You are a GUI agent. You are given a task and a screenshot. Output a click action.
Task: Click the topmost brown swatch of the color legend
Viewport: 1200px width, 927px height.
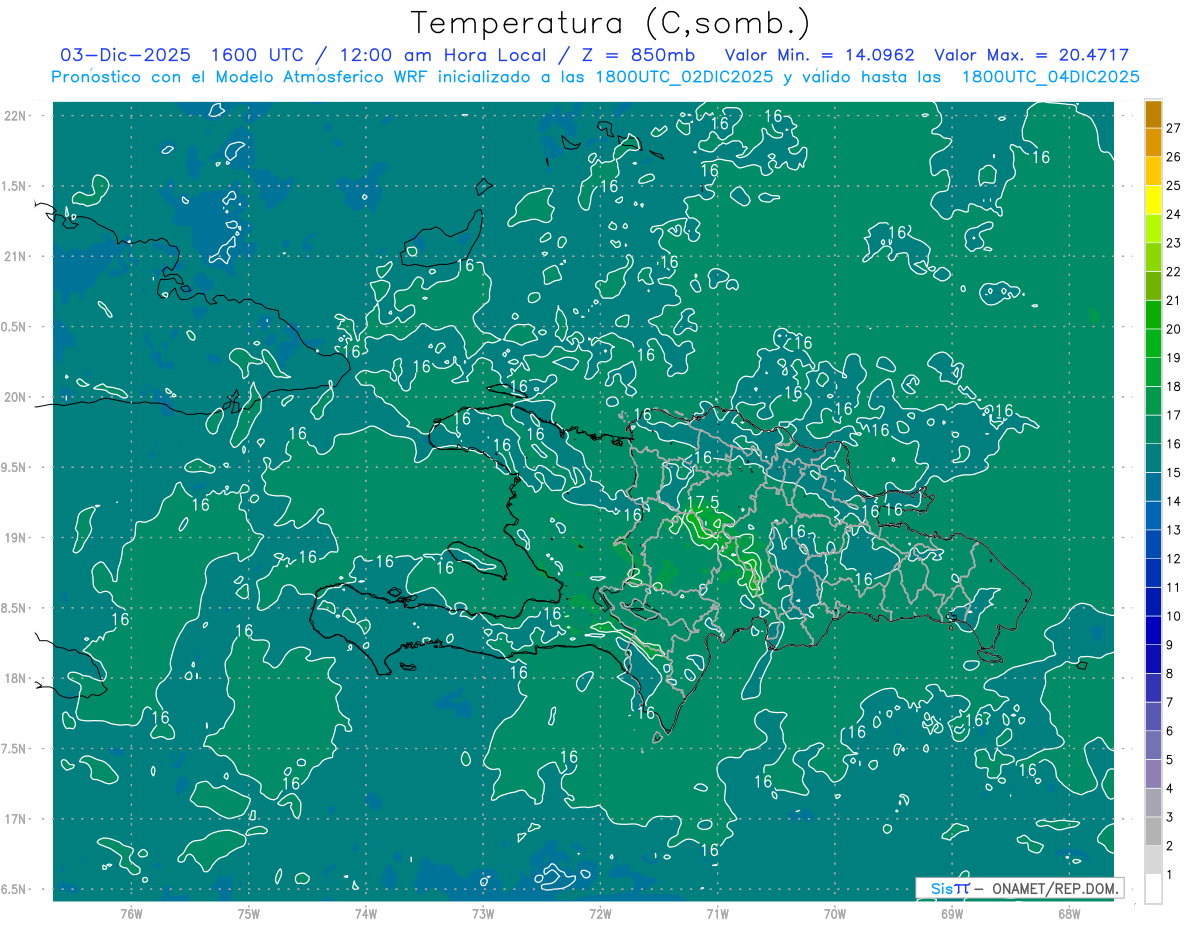1153,114
